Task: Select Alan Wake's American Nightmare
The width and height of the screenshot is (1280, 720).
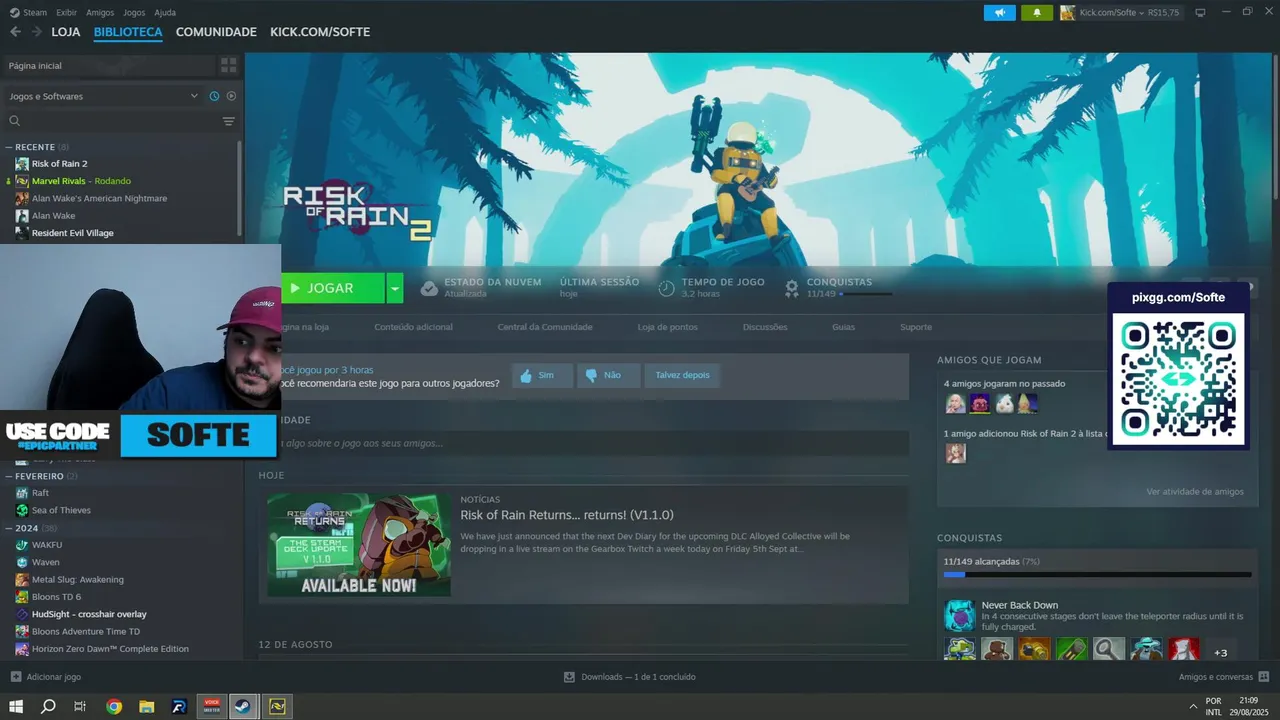Action: (x=99, y=198)
